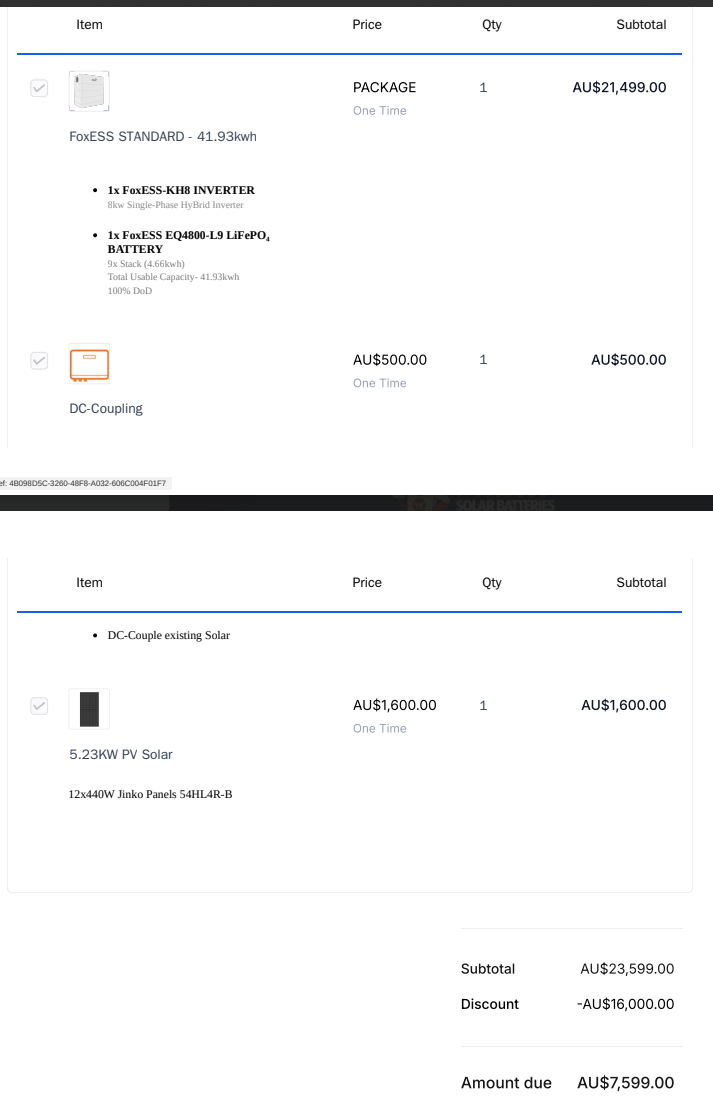The height and width of the screenshot is (1114, 713).
Task: Select the FoxESS EQ4800-L9 LiFePO4 BATTERY entry
Action: point(188,241)
